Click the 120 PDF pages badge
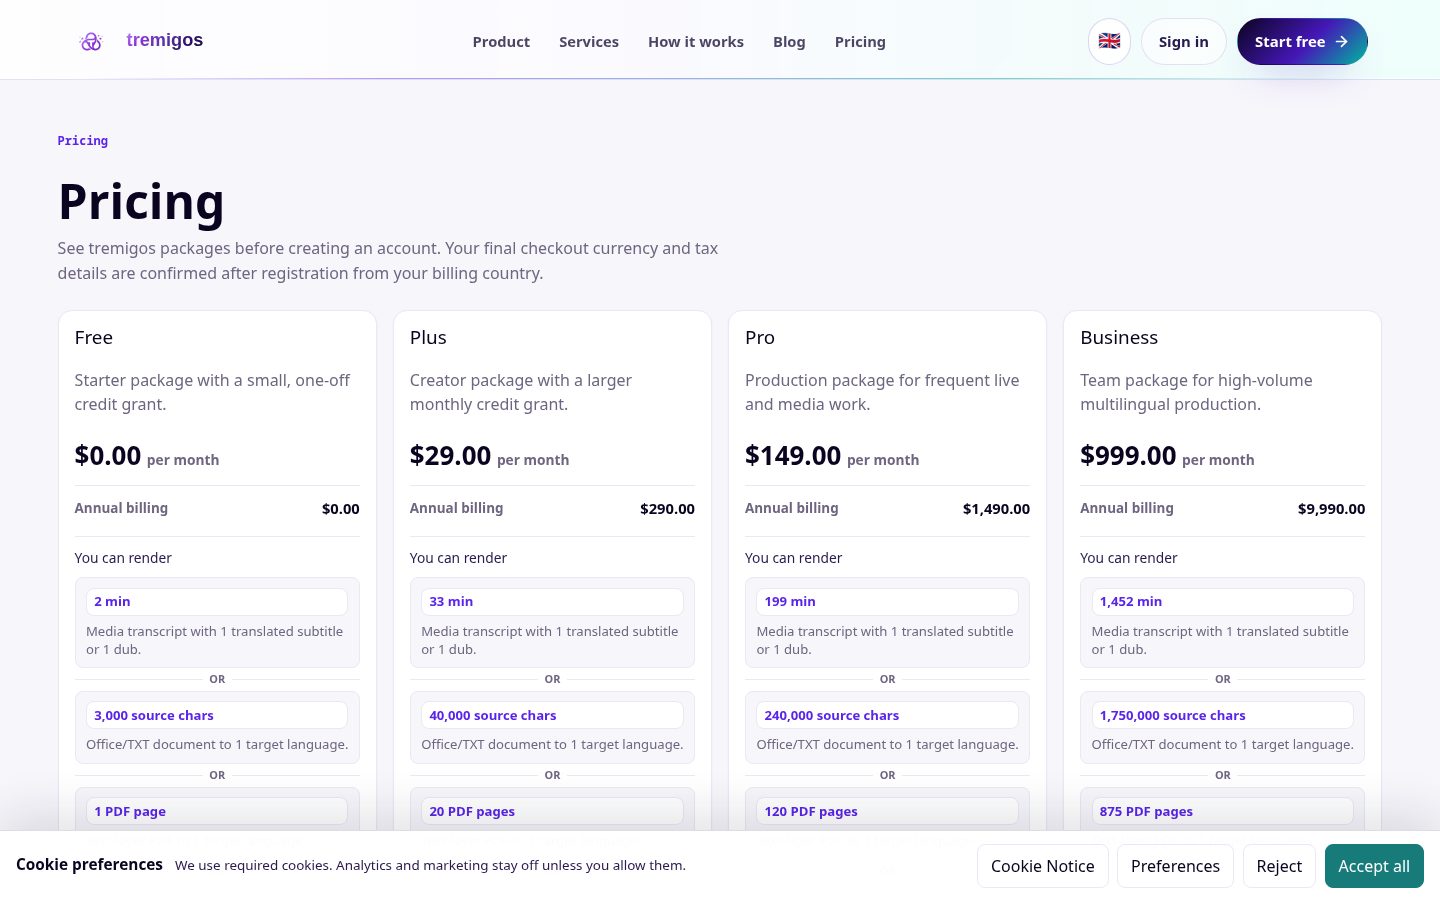The width and height of the screenshot is (1440, 900). pos(887,812)
